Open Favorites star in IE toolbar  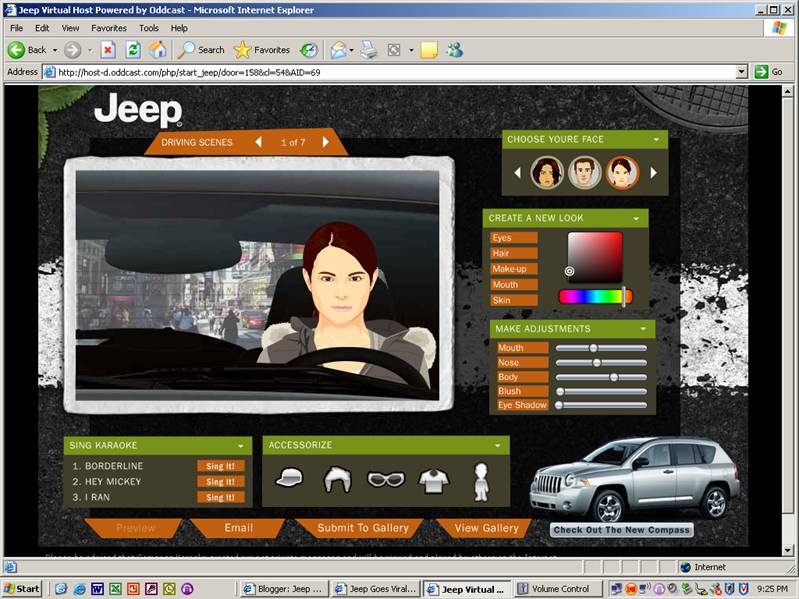click(x=261, y=50)
